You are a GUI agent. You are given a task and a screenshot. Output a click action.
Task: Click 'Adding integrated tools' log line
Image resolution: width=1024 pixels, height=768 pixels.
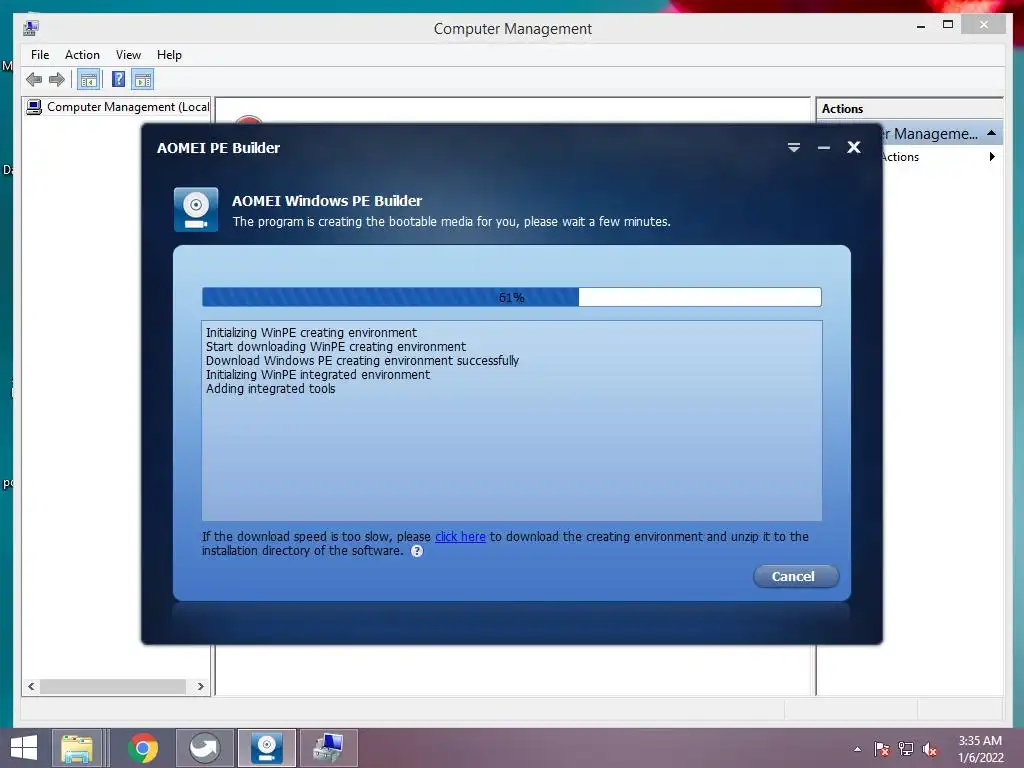click(270, 389)
